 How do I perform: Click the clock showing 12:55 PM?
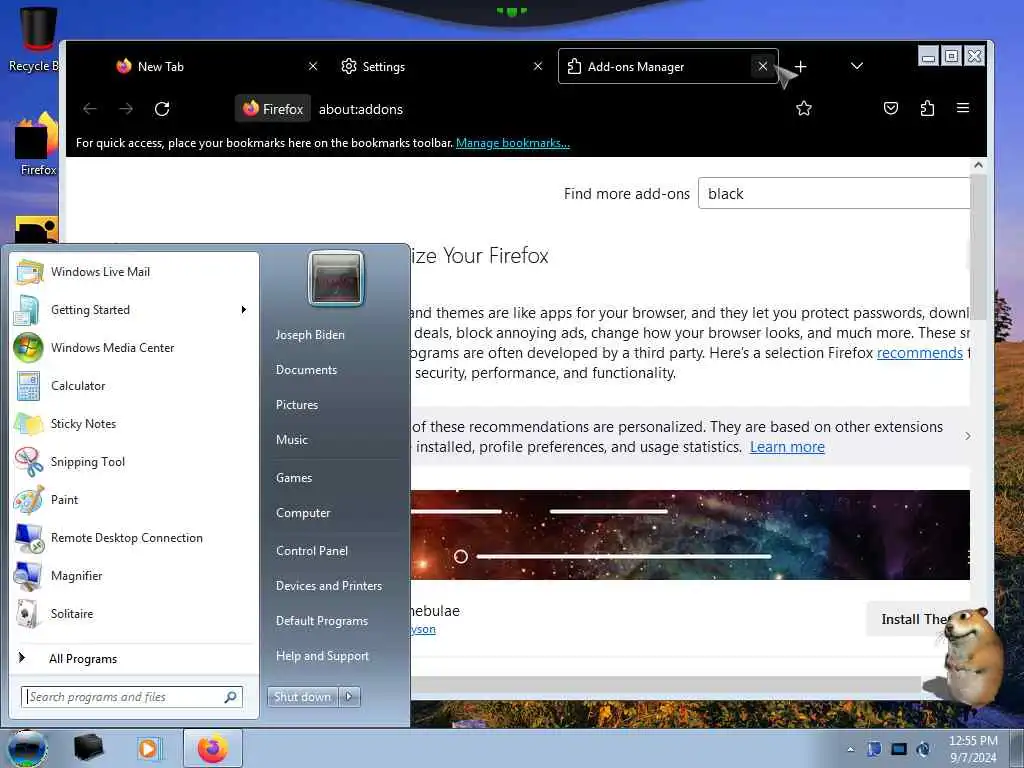click(973, 741)
